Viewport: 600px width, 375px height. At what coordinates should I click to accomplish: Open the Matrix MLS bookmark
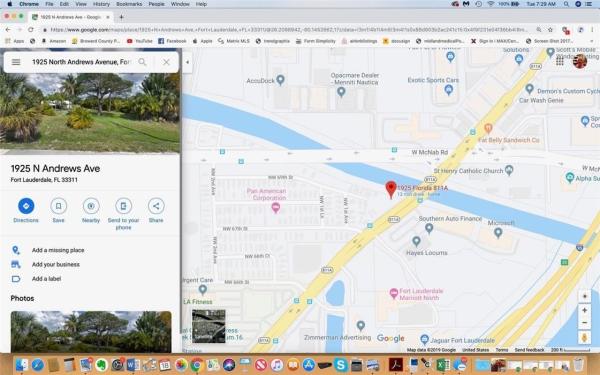pos(234,41)
